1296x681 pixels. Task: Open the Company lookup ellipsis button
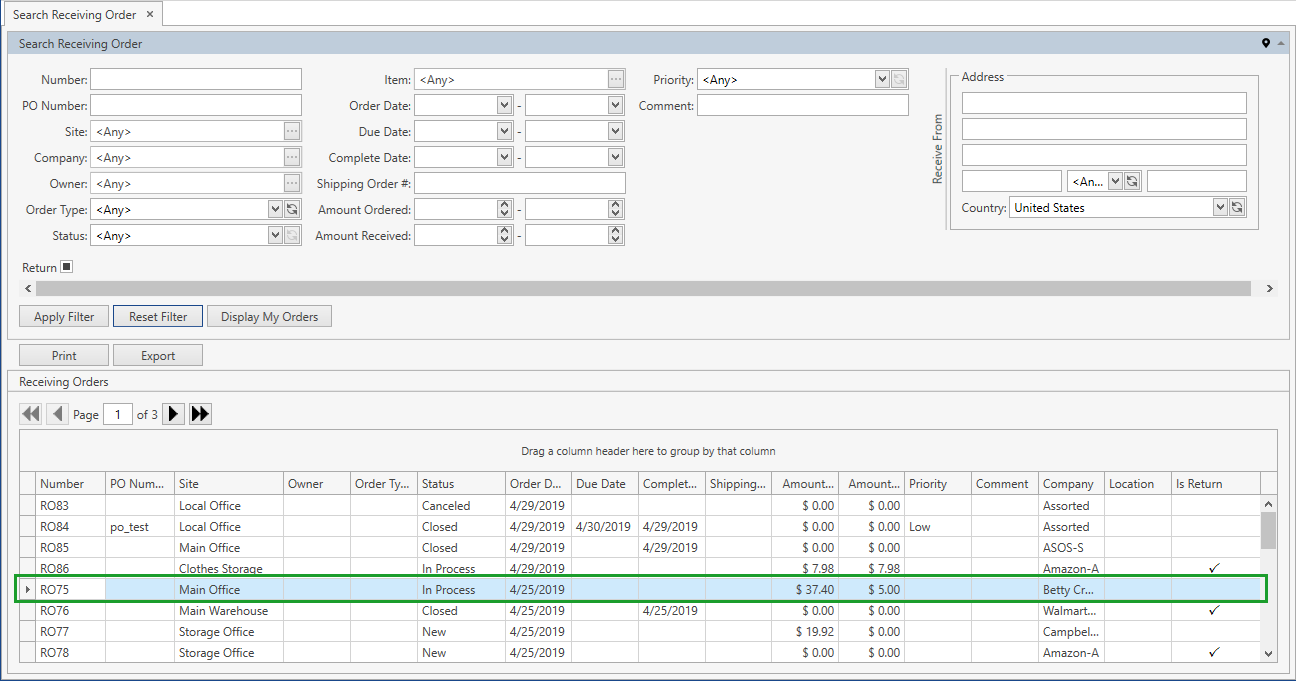point(293,157)
